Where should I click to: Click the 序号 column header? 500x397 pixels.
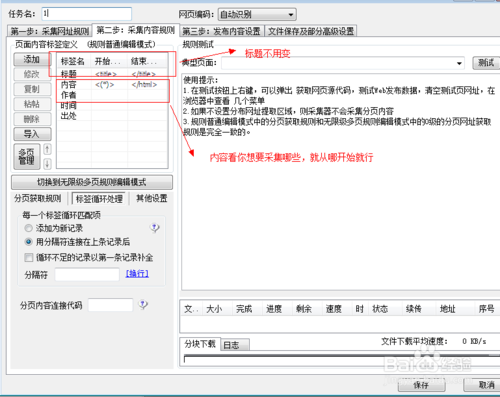(487, 309)
